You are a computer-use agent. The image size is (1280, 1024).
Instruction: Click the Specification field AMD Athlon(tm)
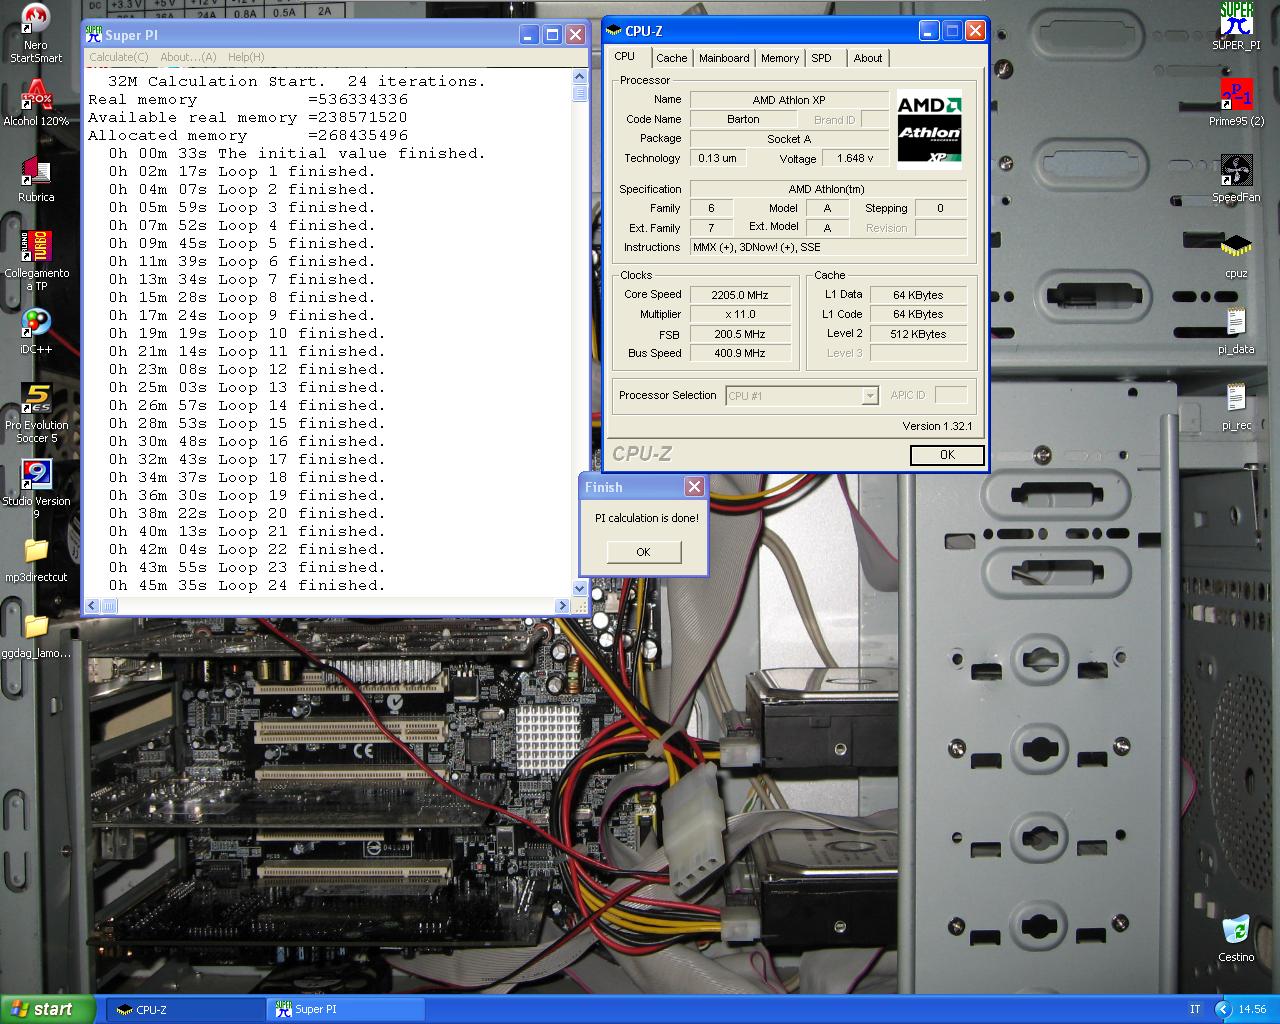pos(828,189)
